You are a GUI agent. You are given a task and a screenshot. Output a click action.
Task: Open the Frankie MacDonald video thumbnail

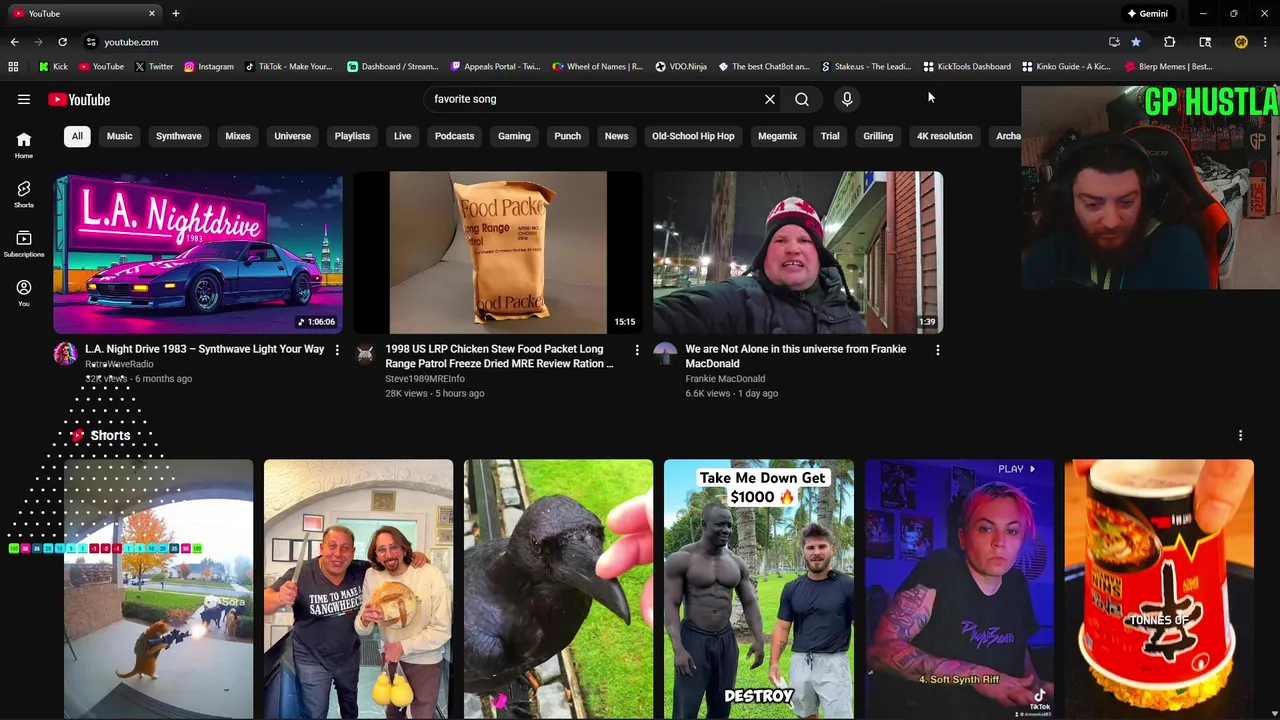click(798, 252)
